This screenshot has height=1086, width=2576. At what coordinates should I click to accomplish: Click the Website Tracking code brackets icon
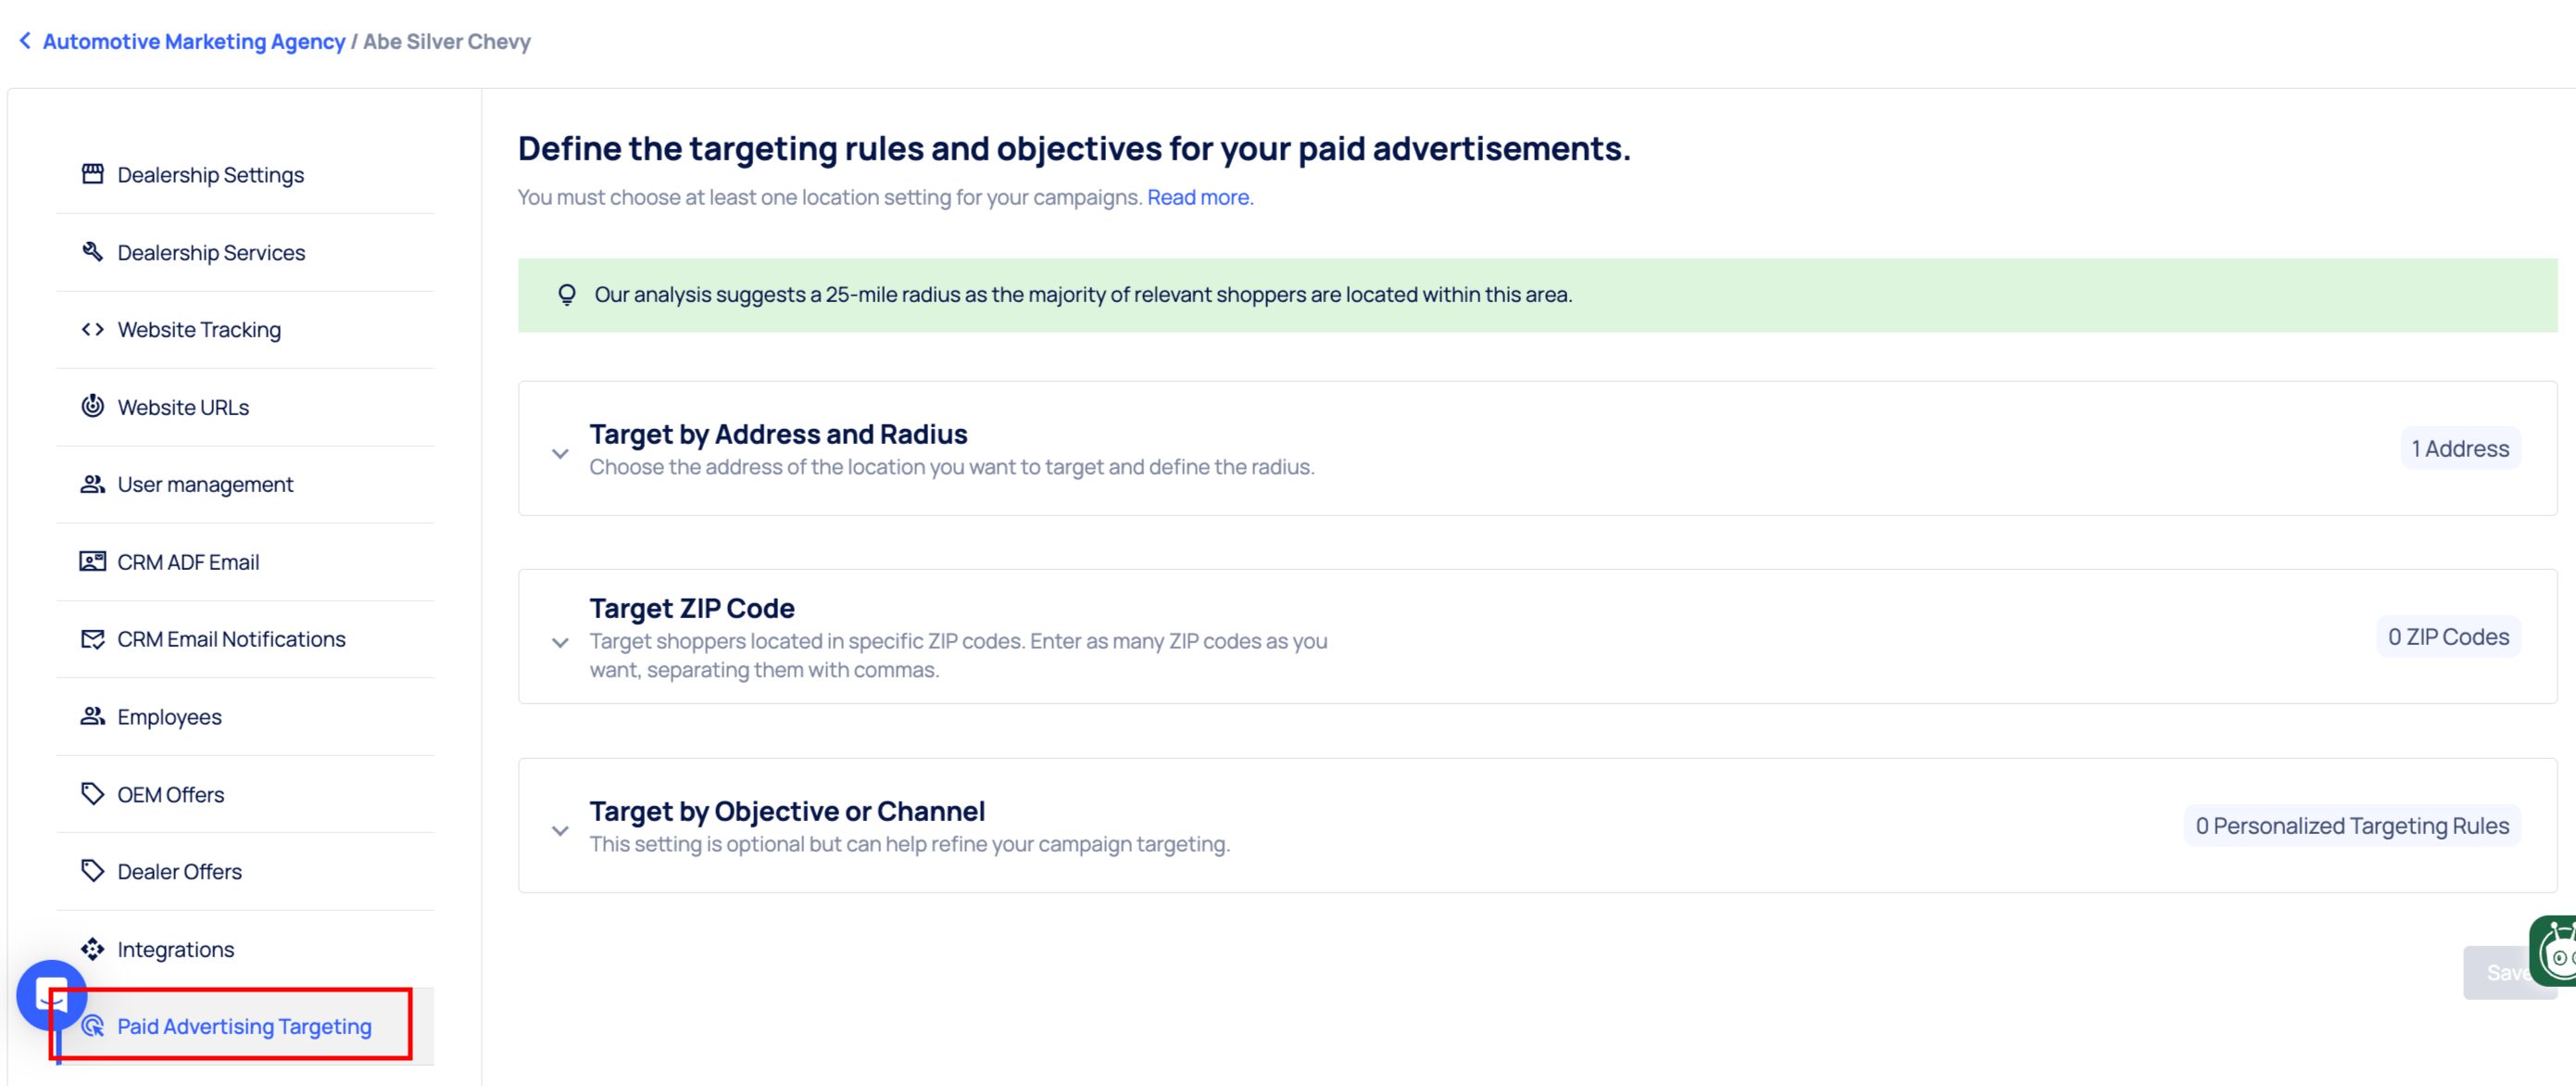point(92,329)
